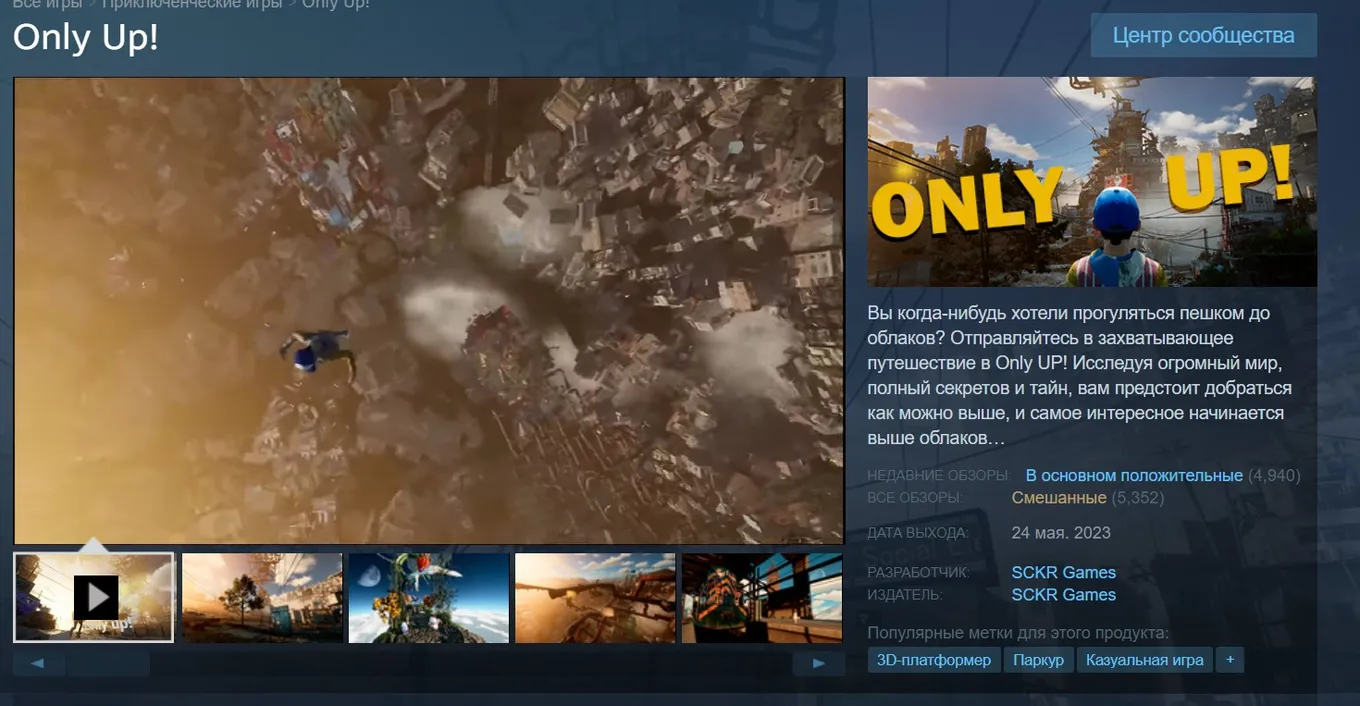Image resolution: width=1360 pixels, height=706 pixels.
Task: Open 'Смешанные' all reviews summary
Action: pyautogui.click(x=1059, y=498)
